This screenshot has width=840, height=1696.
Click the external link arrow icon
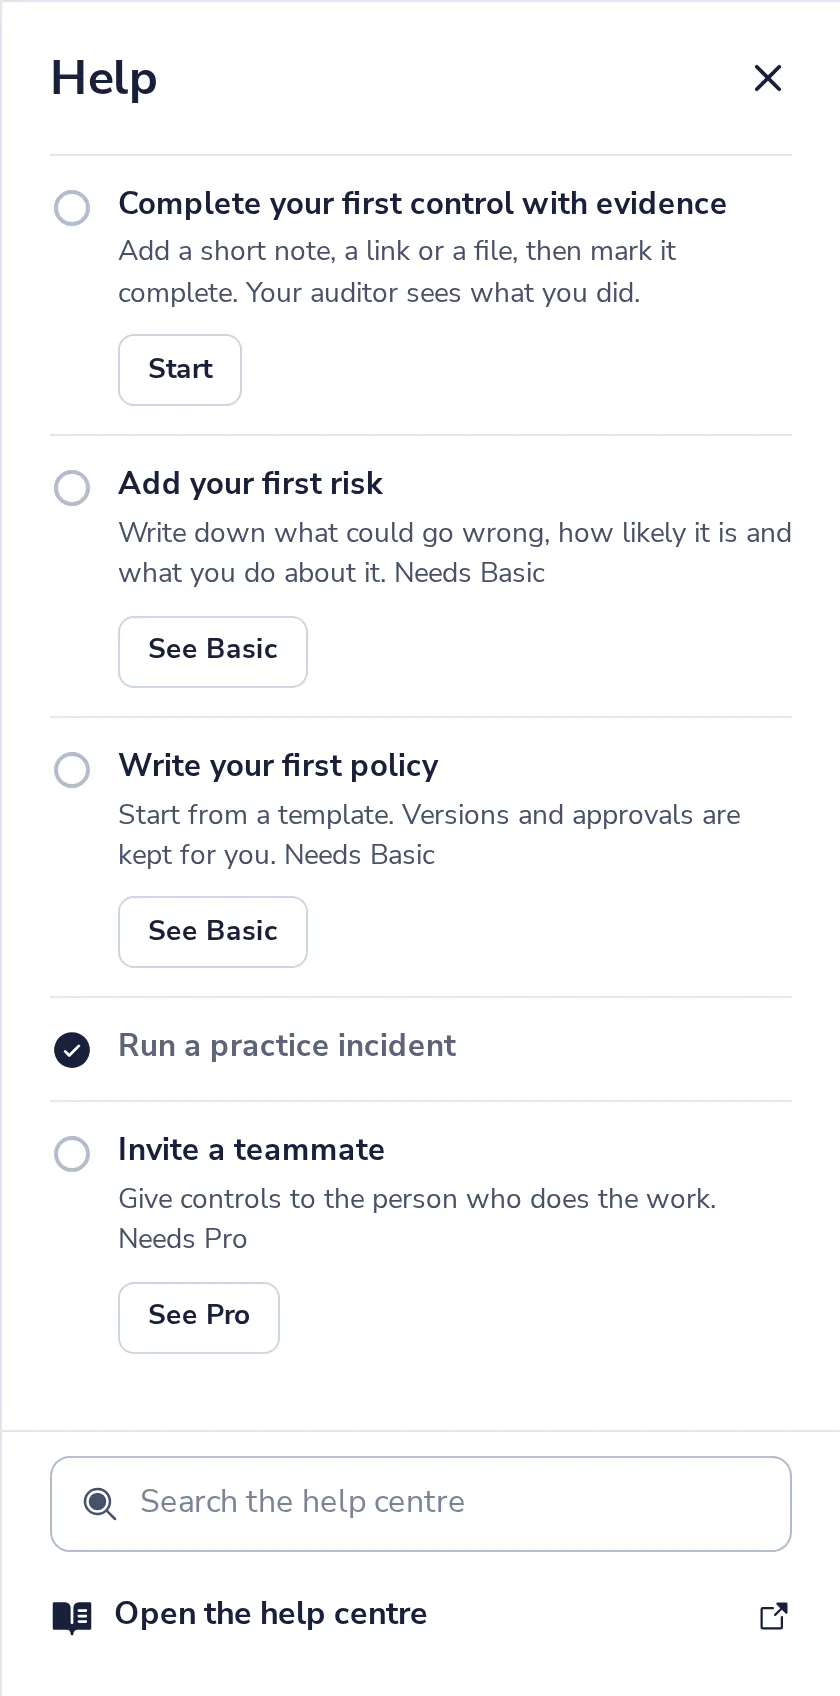[x=774, y=1616]
